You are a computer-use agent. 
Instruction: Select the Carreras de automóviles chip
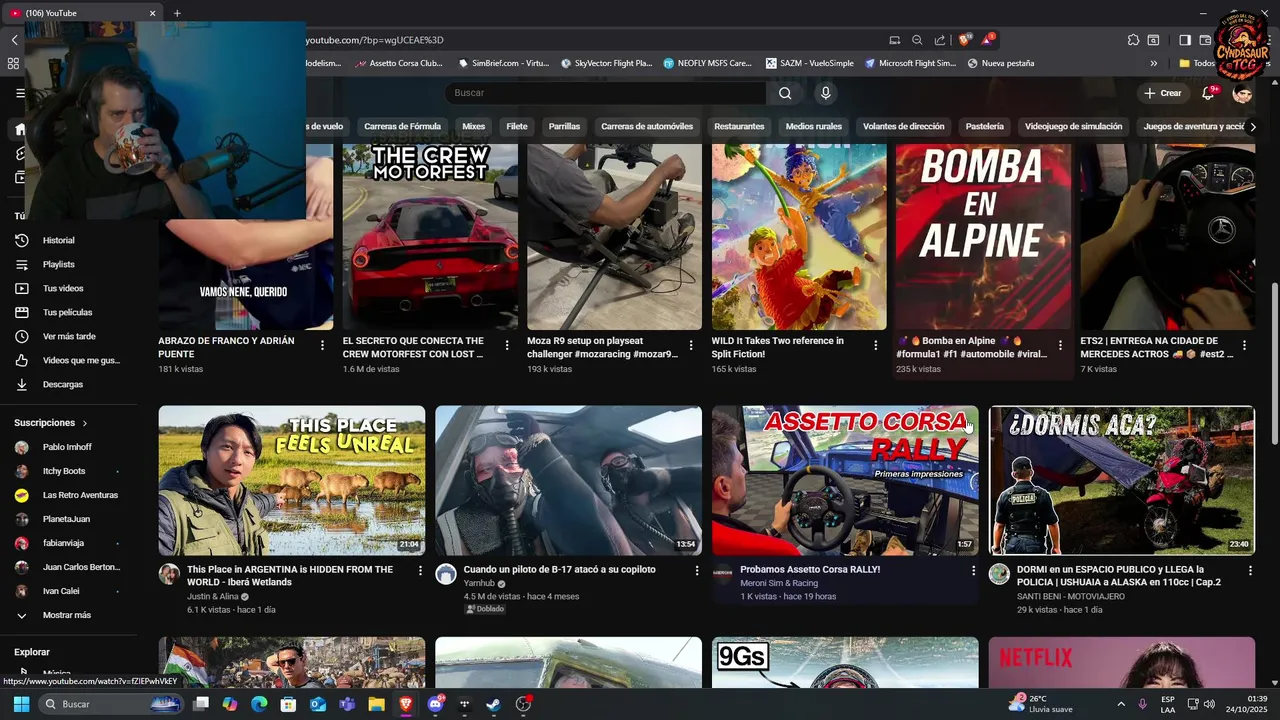tap(647, 127)
